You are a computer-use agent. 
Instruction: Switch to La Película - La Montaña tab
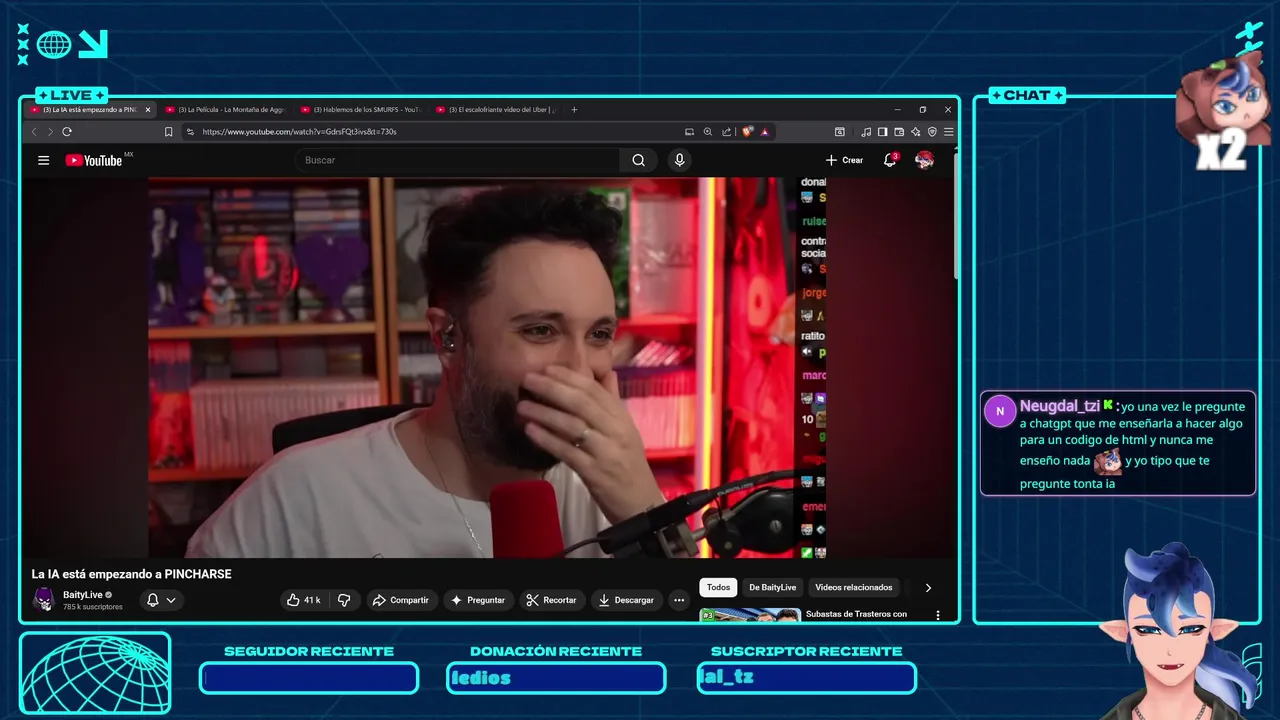[225, 110]
